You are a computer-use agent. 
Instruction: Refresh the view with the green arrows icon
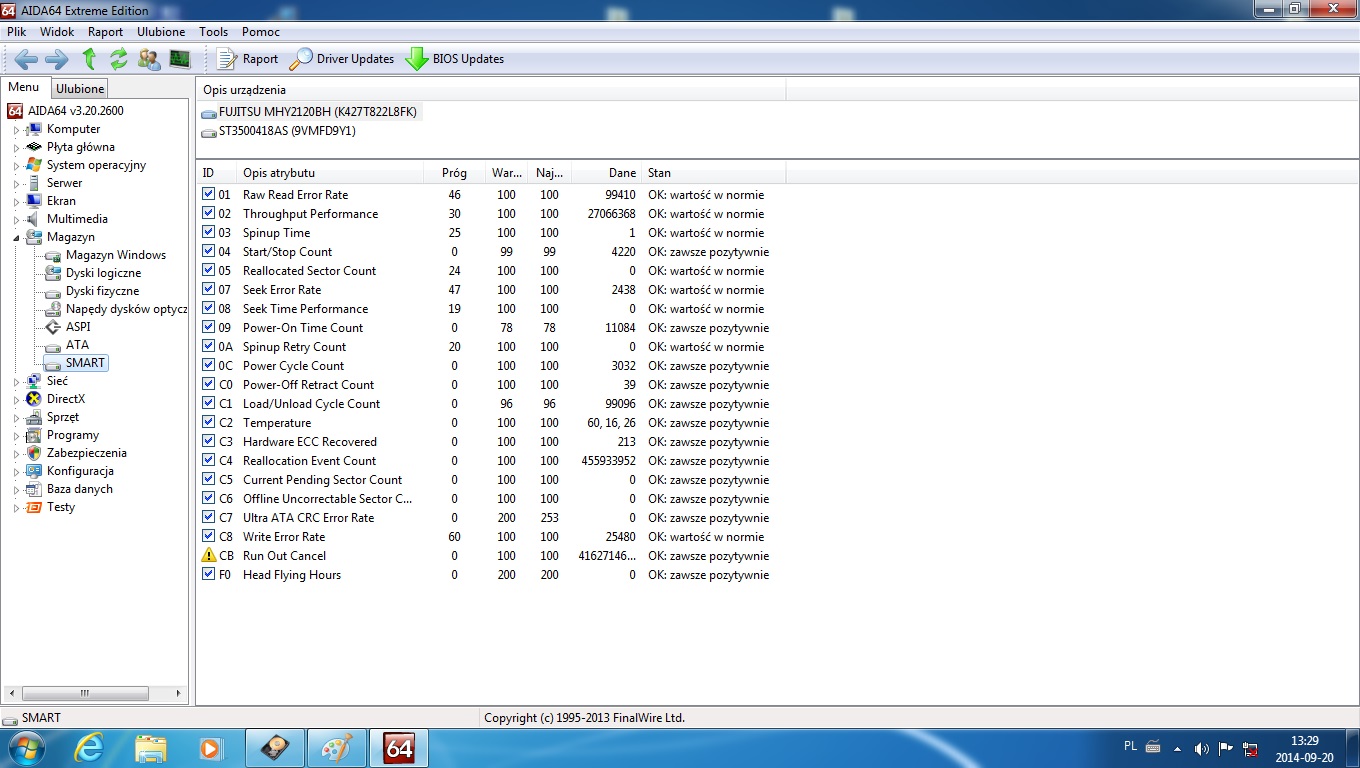point(119,59)
